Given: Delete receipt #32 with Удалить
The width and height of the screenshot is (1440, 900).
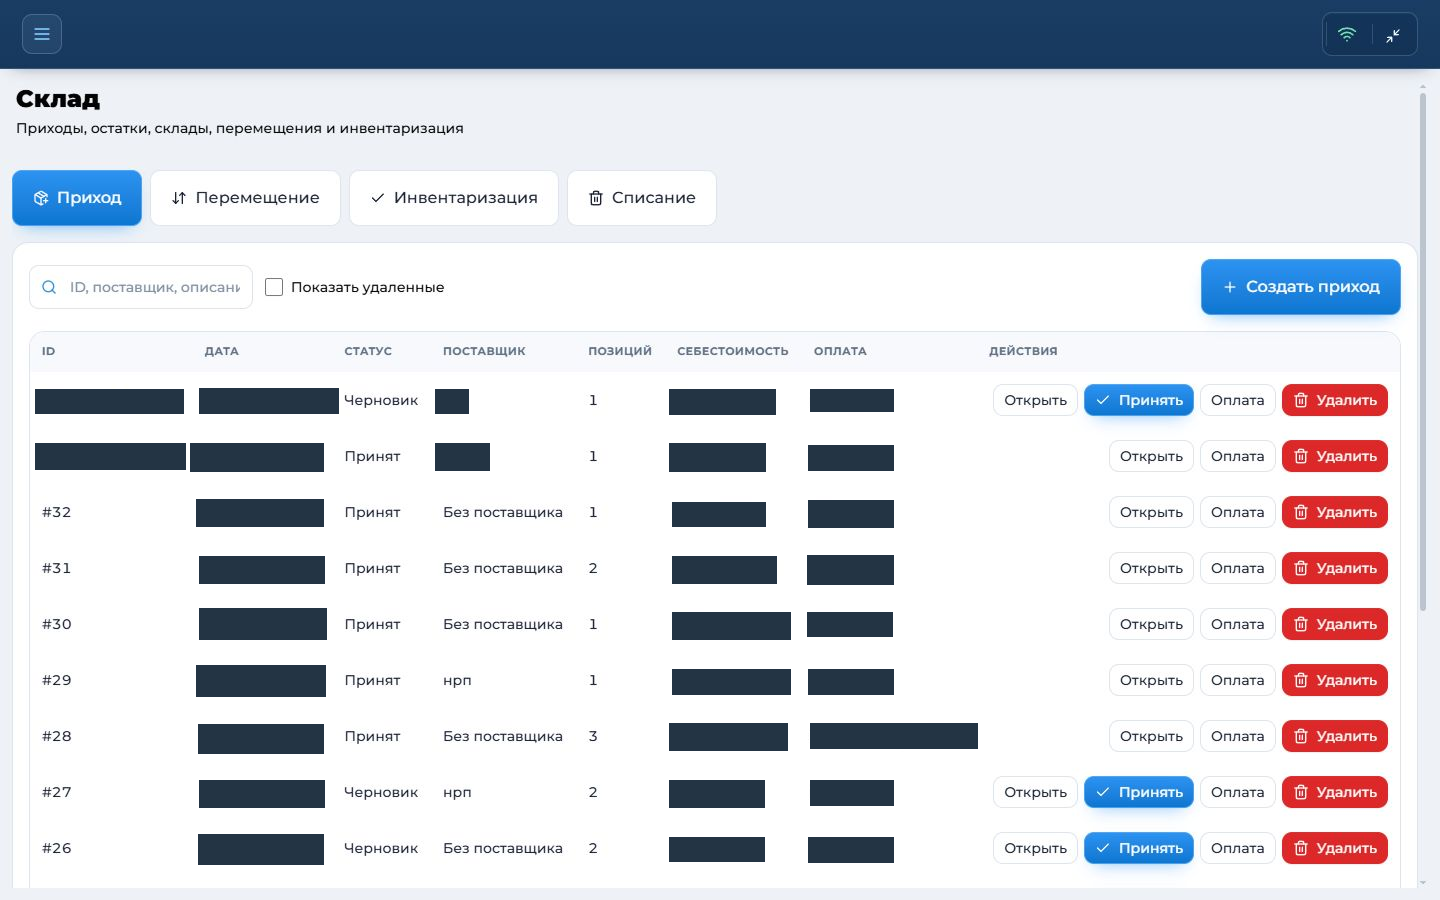Looking at the screenshot, I should coord(1335,512).
